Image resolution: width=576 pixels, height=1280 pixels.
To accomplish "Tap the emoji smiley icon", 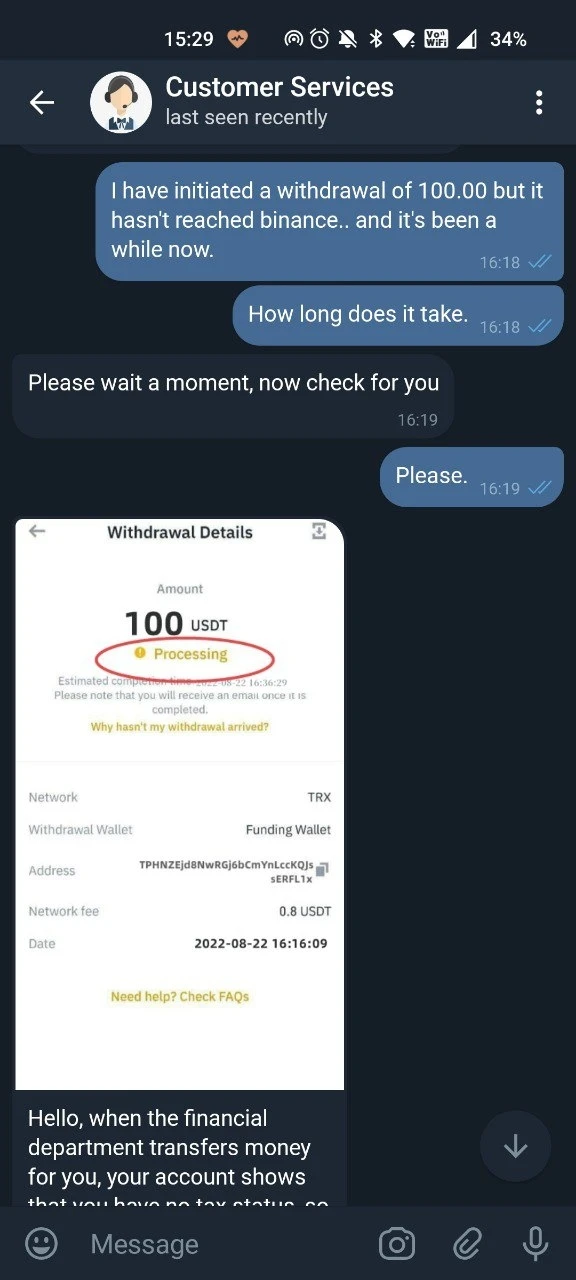I will [41, 1244].
